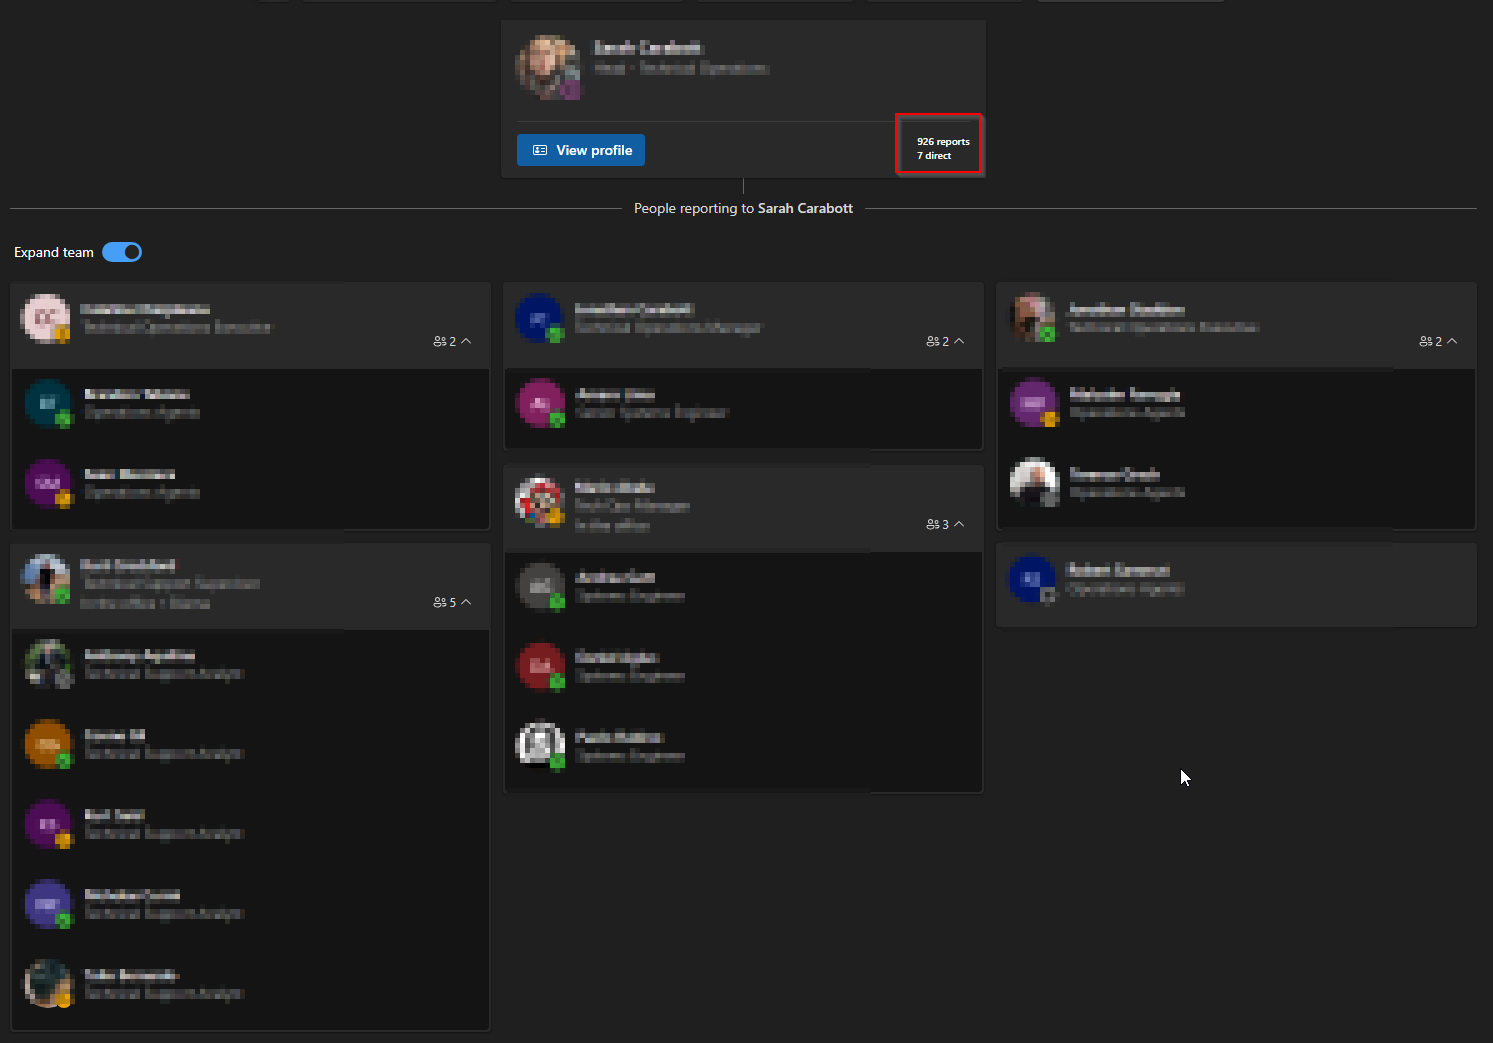
Task: Click the people icon beside the "3" report count
Action: click(x=931, y=523)
